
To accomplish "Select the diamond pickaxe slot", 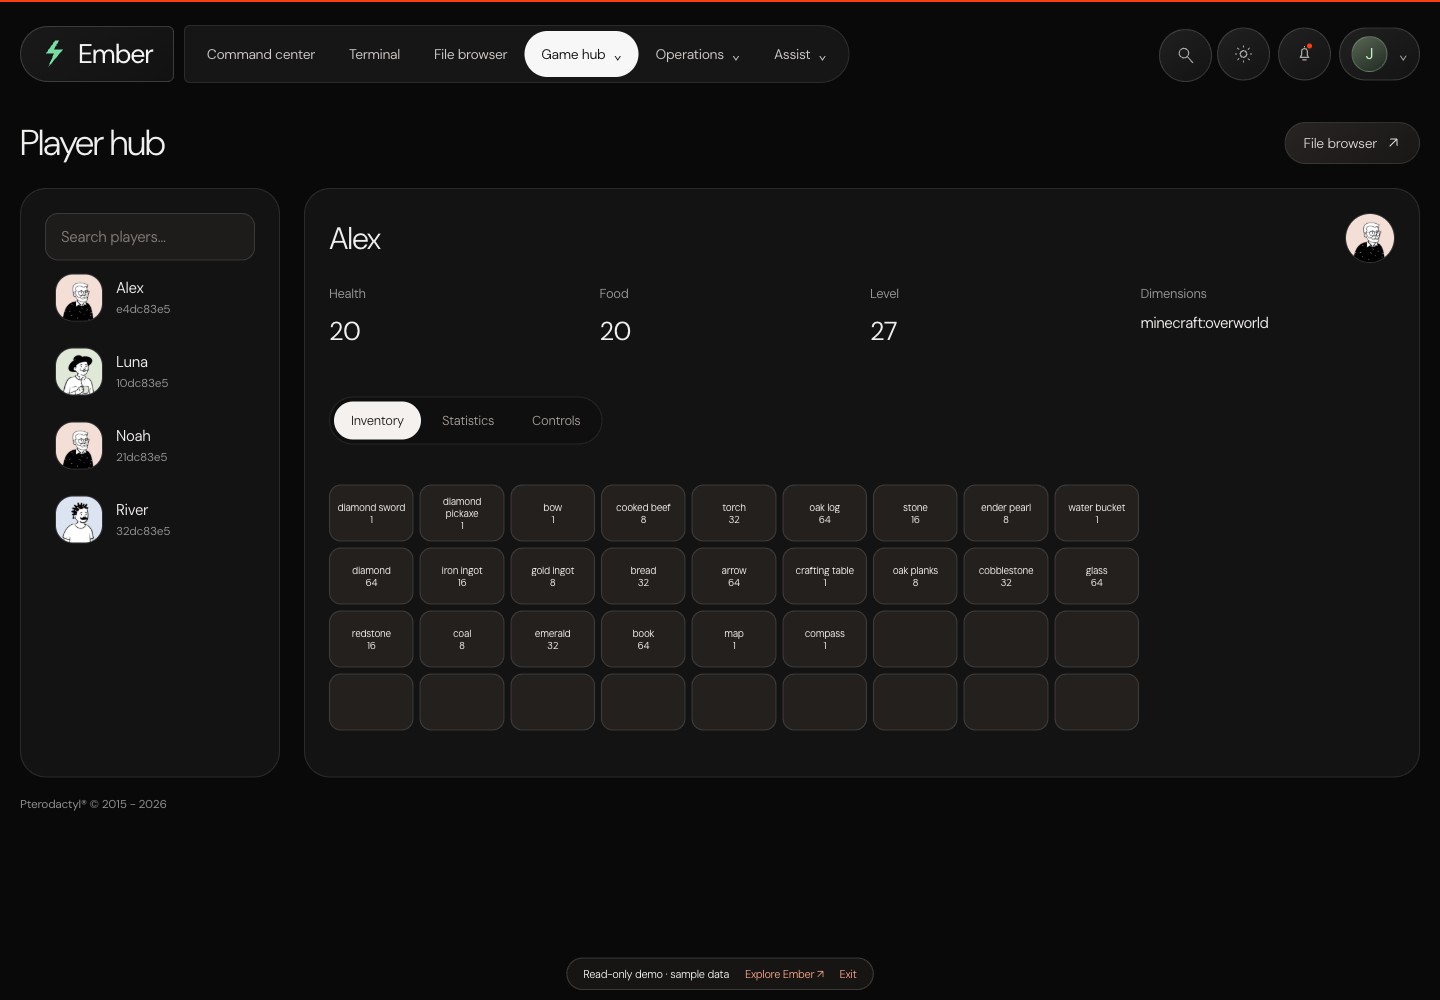I will (462, 513).
